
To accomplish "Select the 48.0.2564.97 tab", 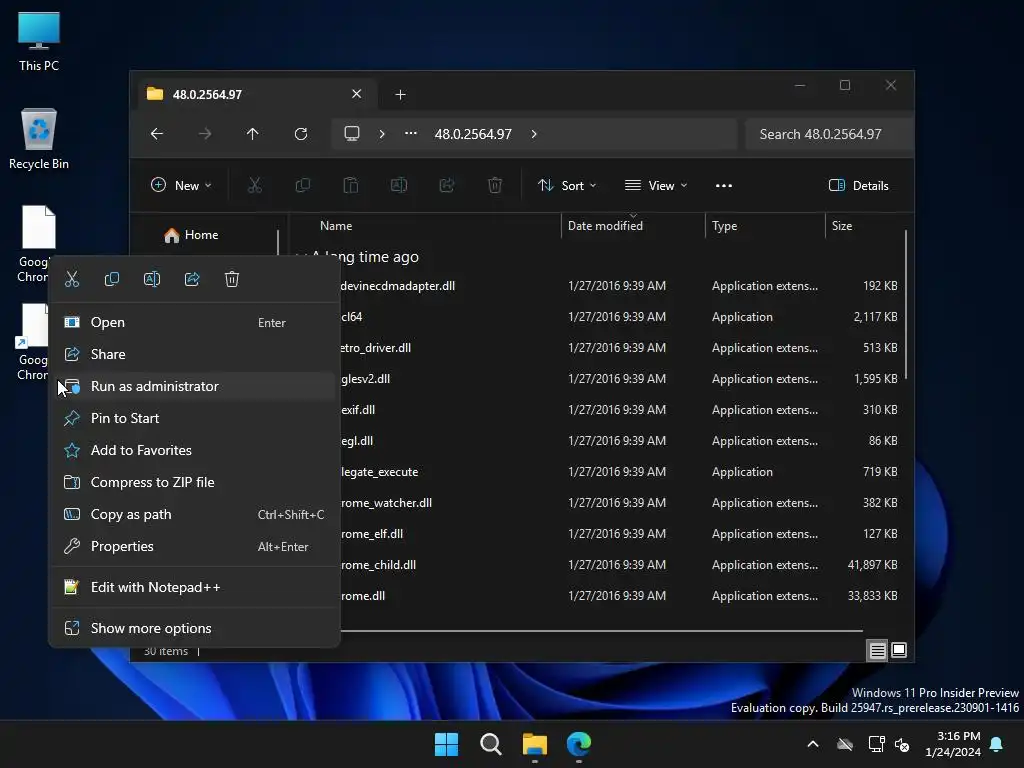I will (257, 94).
